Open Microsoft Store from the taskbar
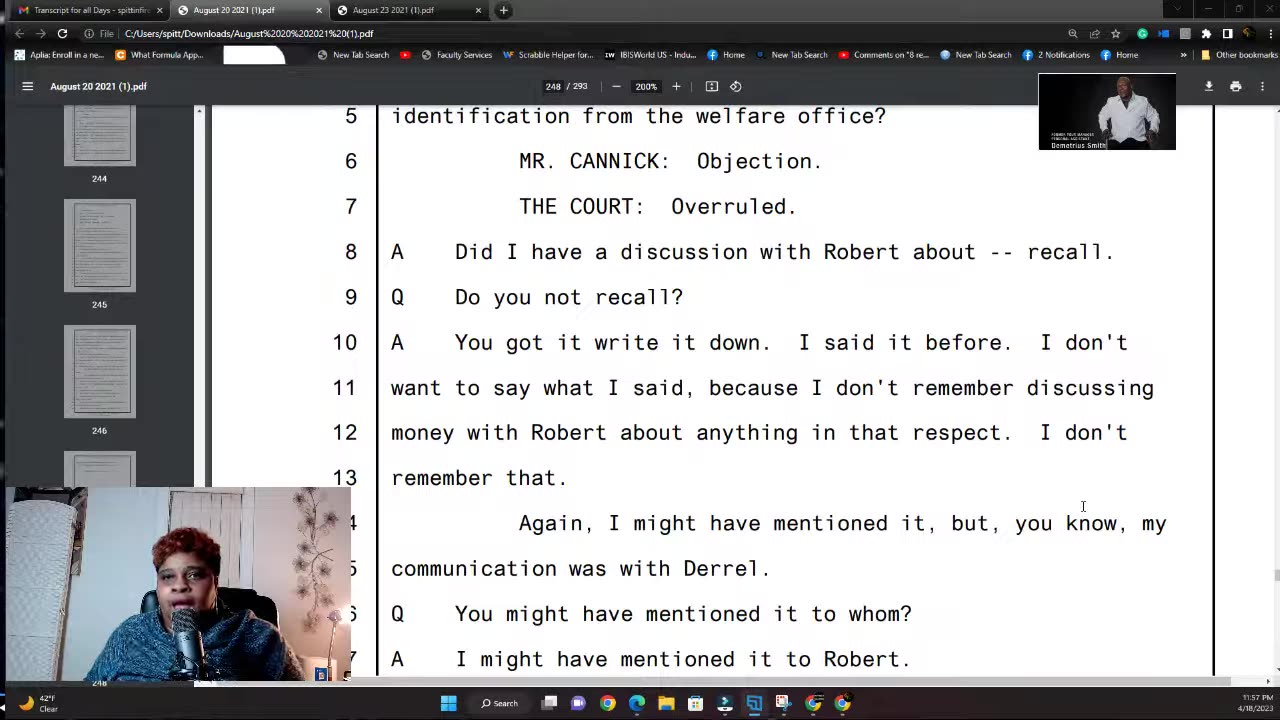Viewport: 1280px width, 720px height. click(x=695, y=703)
